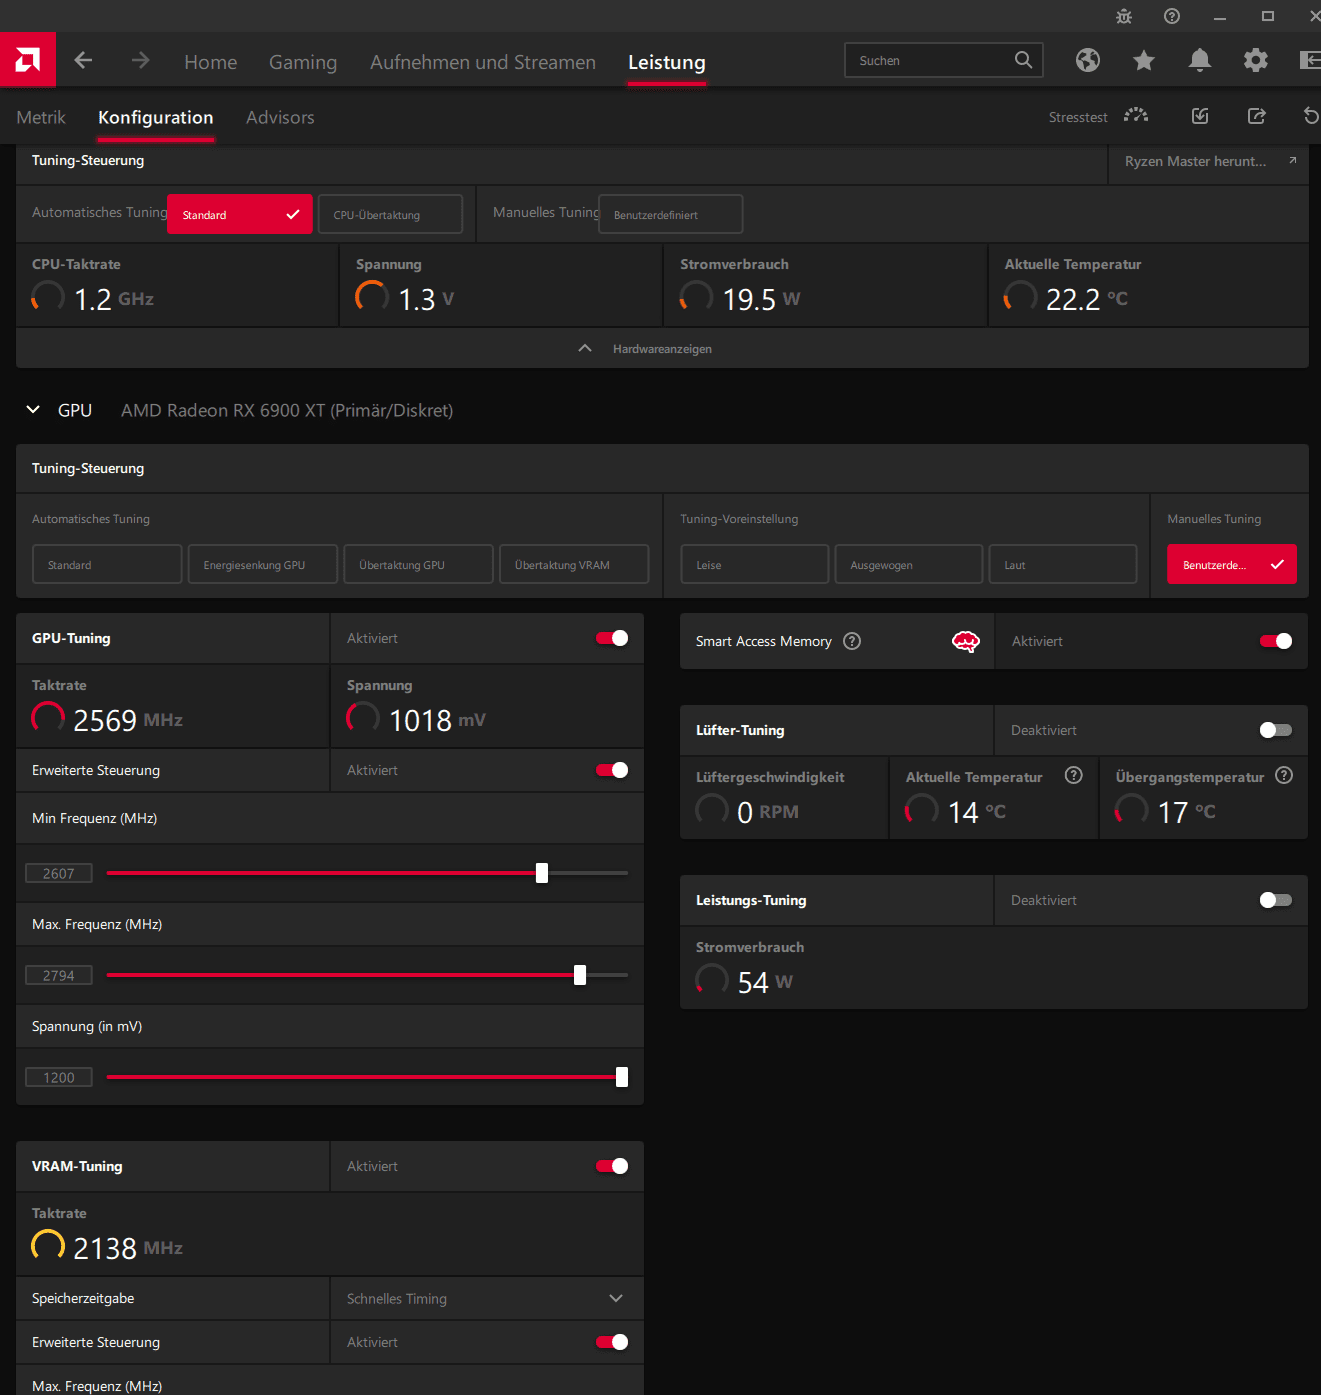This screenshot has width=1321, height=1395.
Task: Select the Konfiguration sub-tab
Action: [x=156, y=117]
